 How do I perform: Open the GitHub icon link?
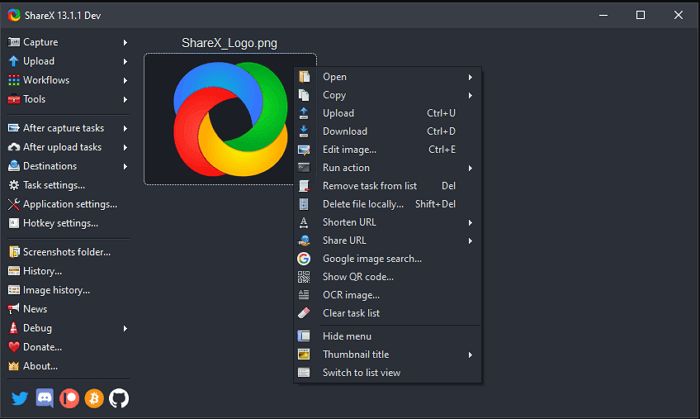pos(119,398)
